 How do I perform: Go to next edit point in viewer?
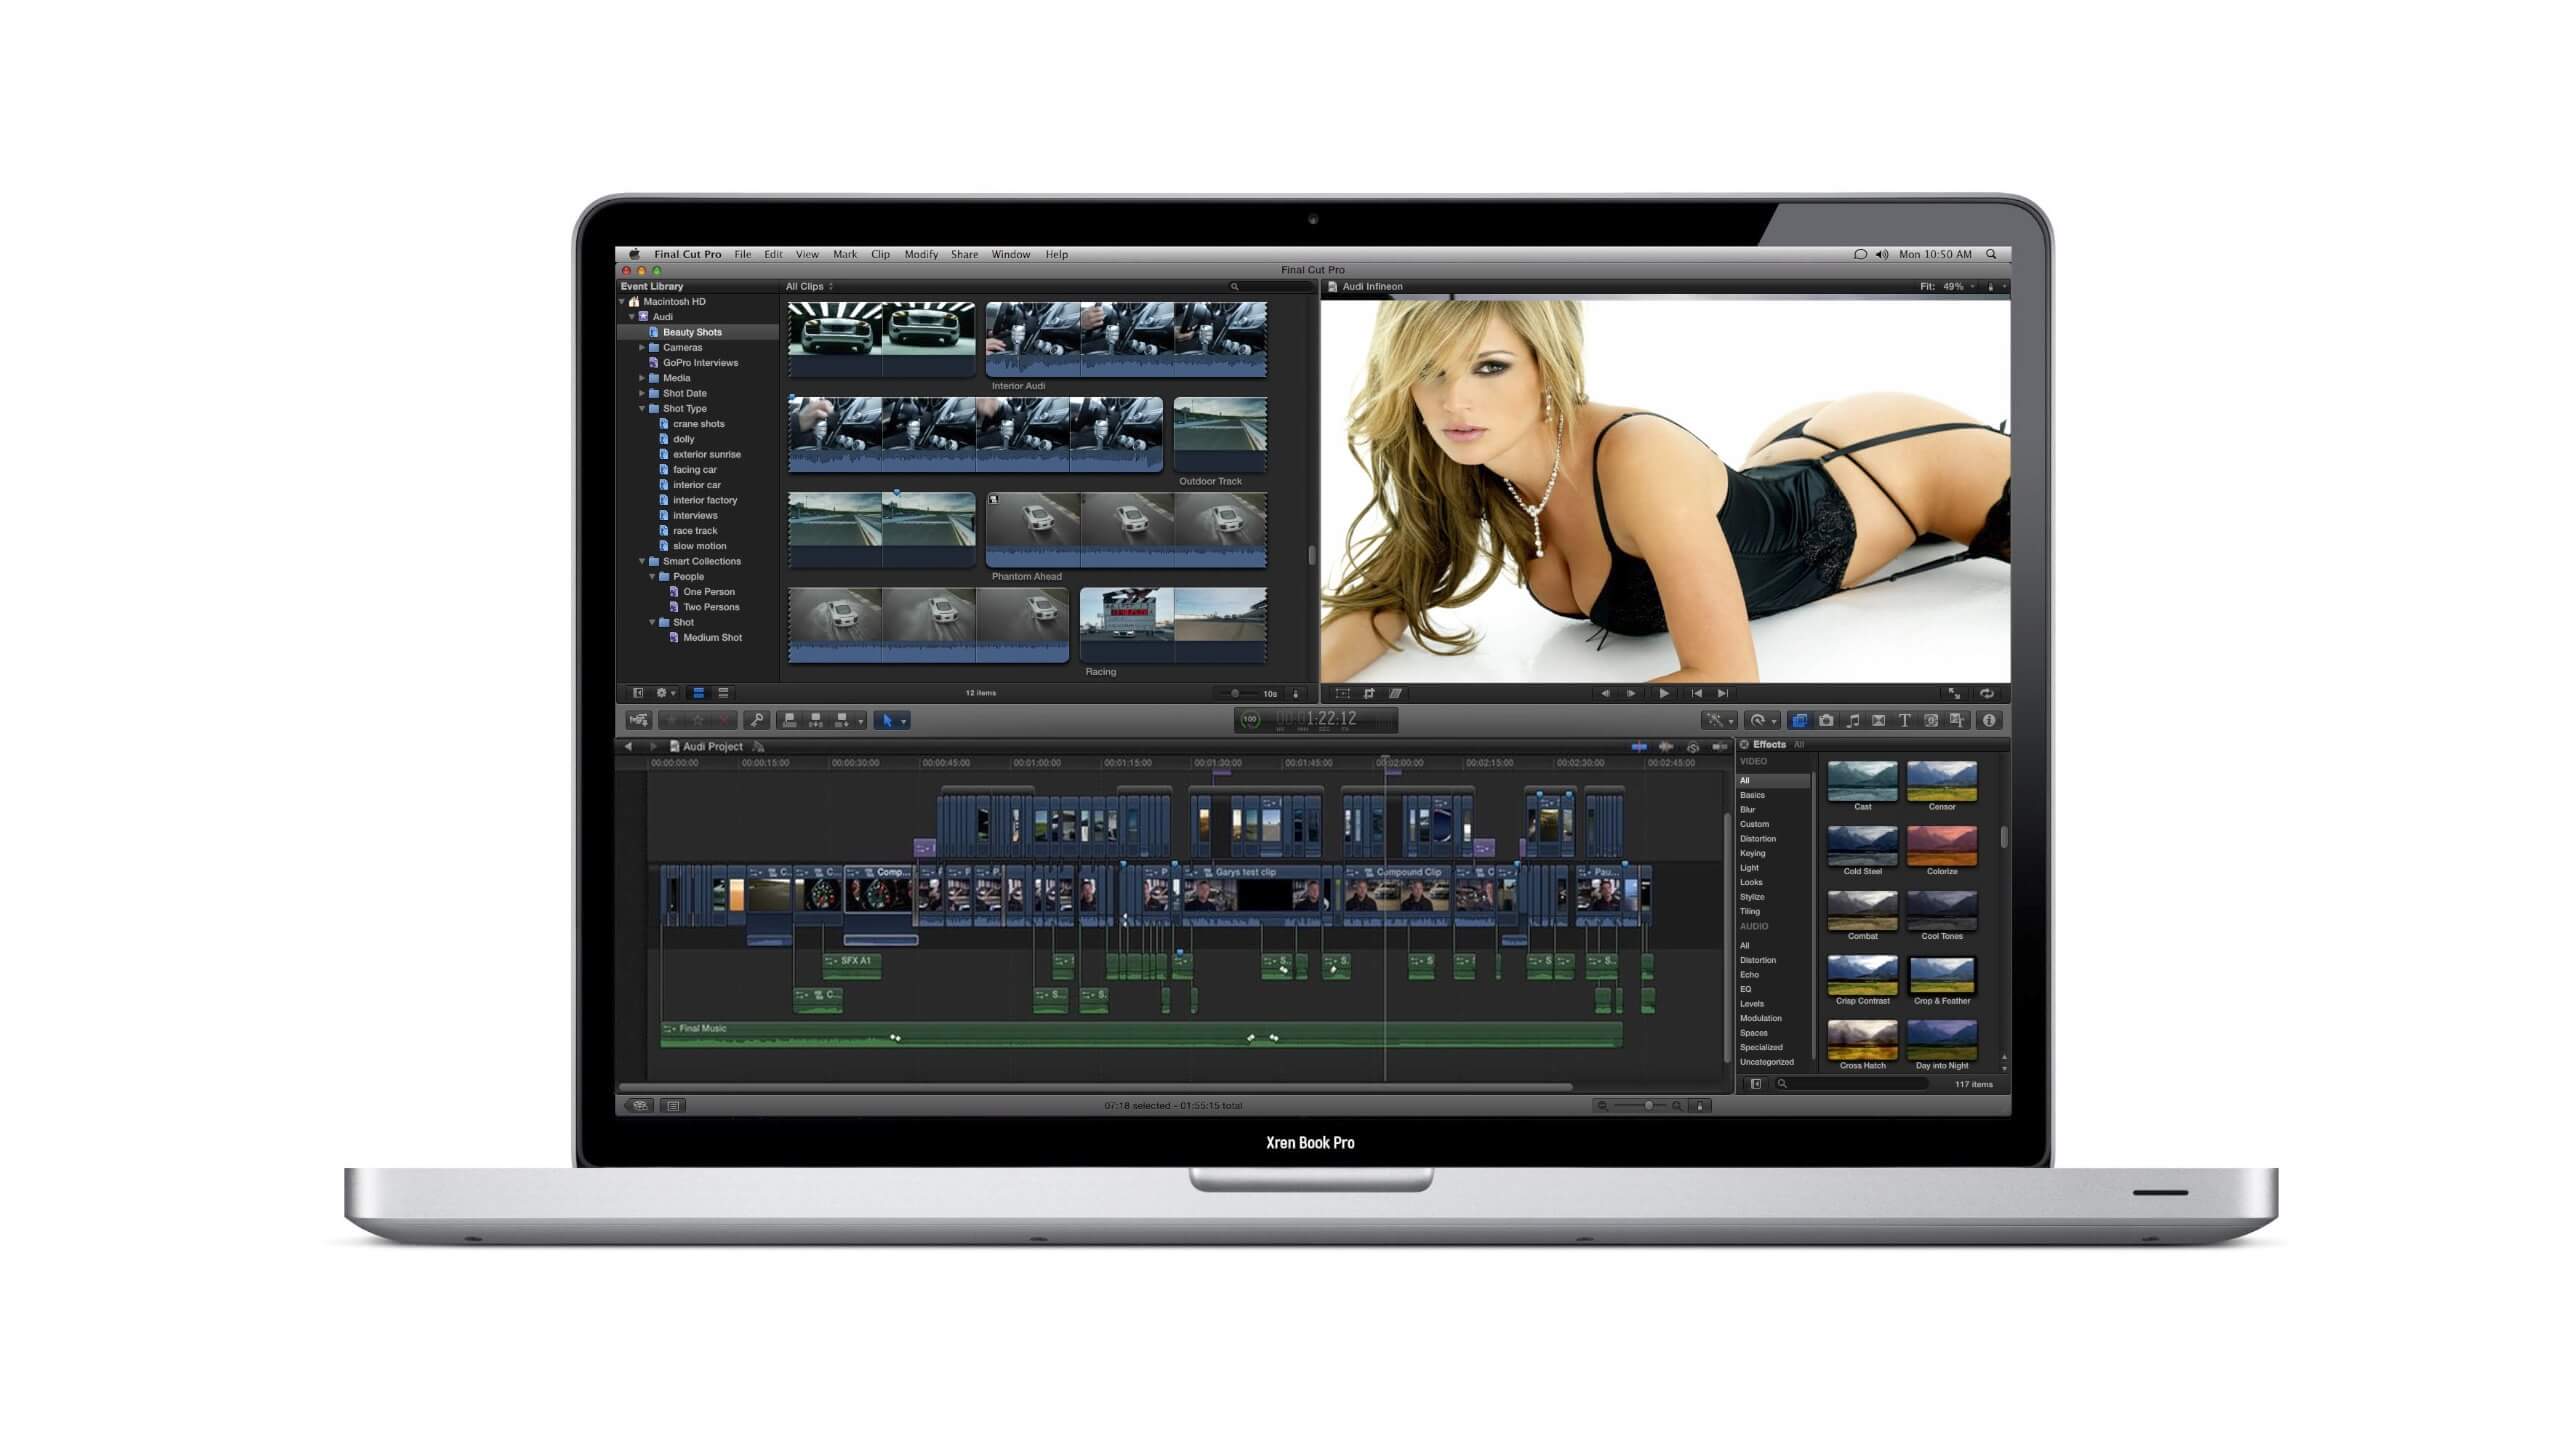pos(1722,693)
